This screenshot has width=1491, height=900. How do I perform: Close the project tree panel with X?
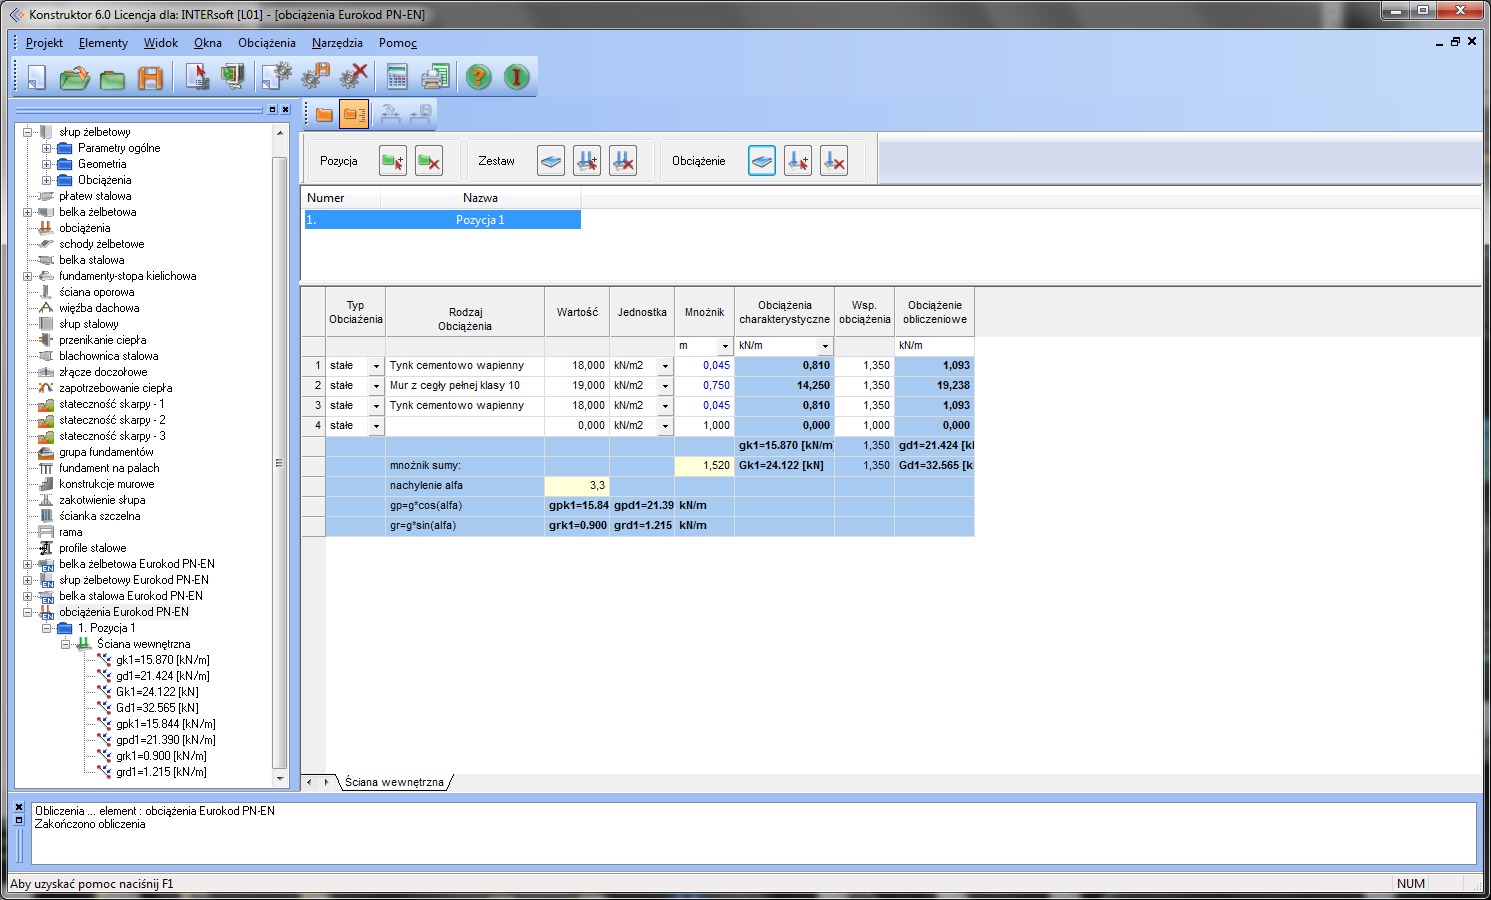click(x=285, y=110)
